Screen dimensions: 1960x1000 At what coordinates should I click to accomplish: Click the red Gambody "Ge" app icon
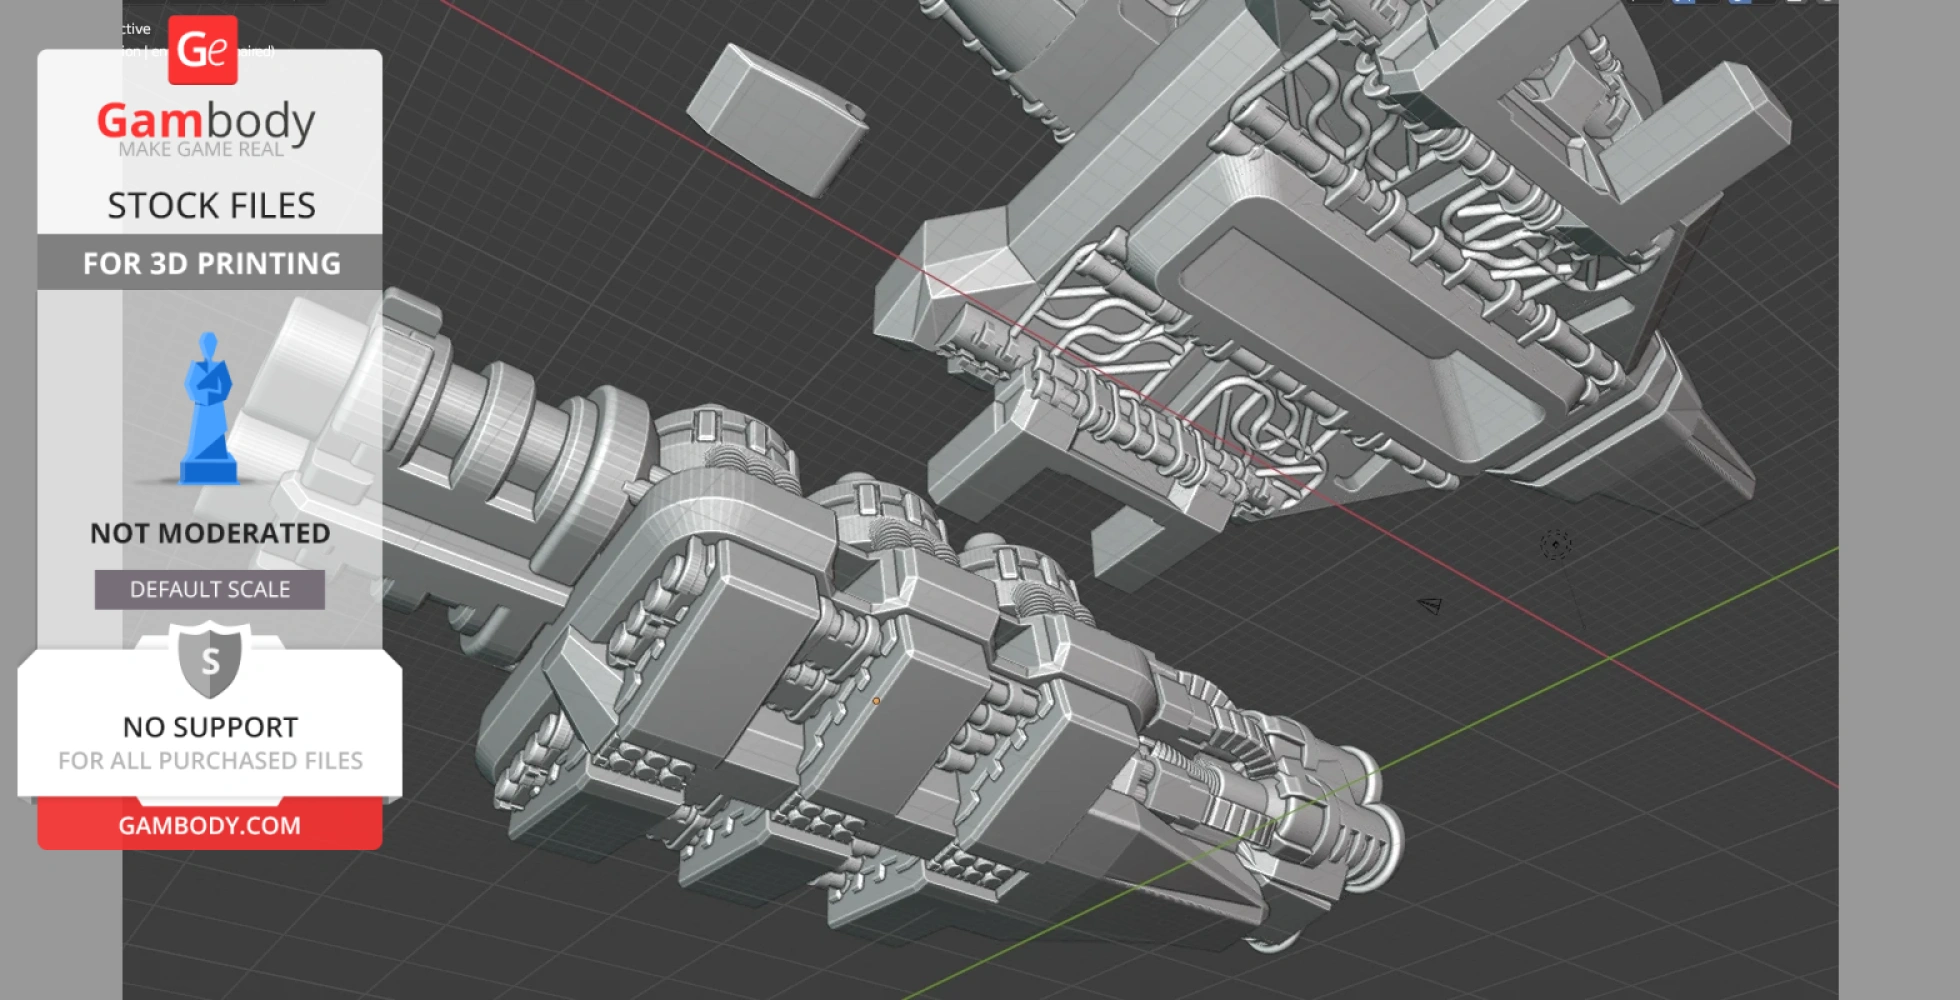click(203, 50)
